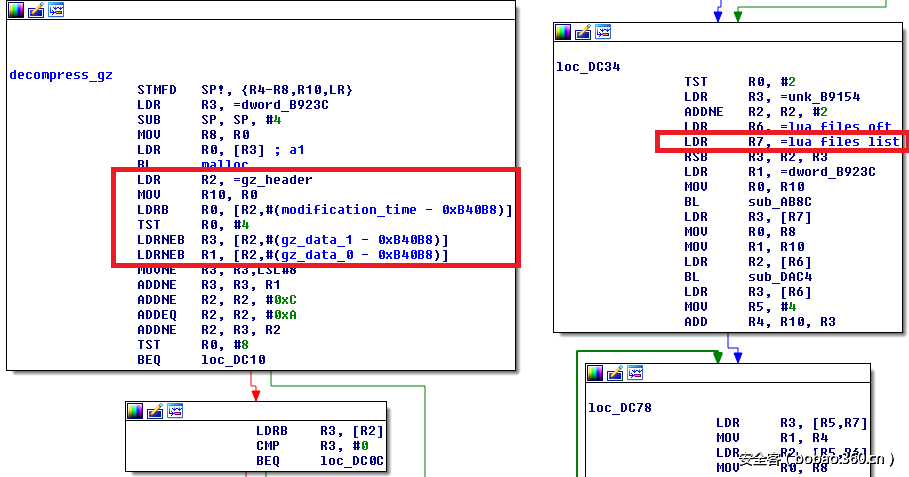Click =dword_B923C in loc_DC34 node
This screenshot has width=909, height=477.
828,172
